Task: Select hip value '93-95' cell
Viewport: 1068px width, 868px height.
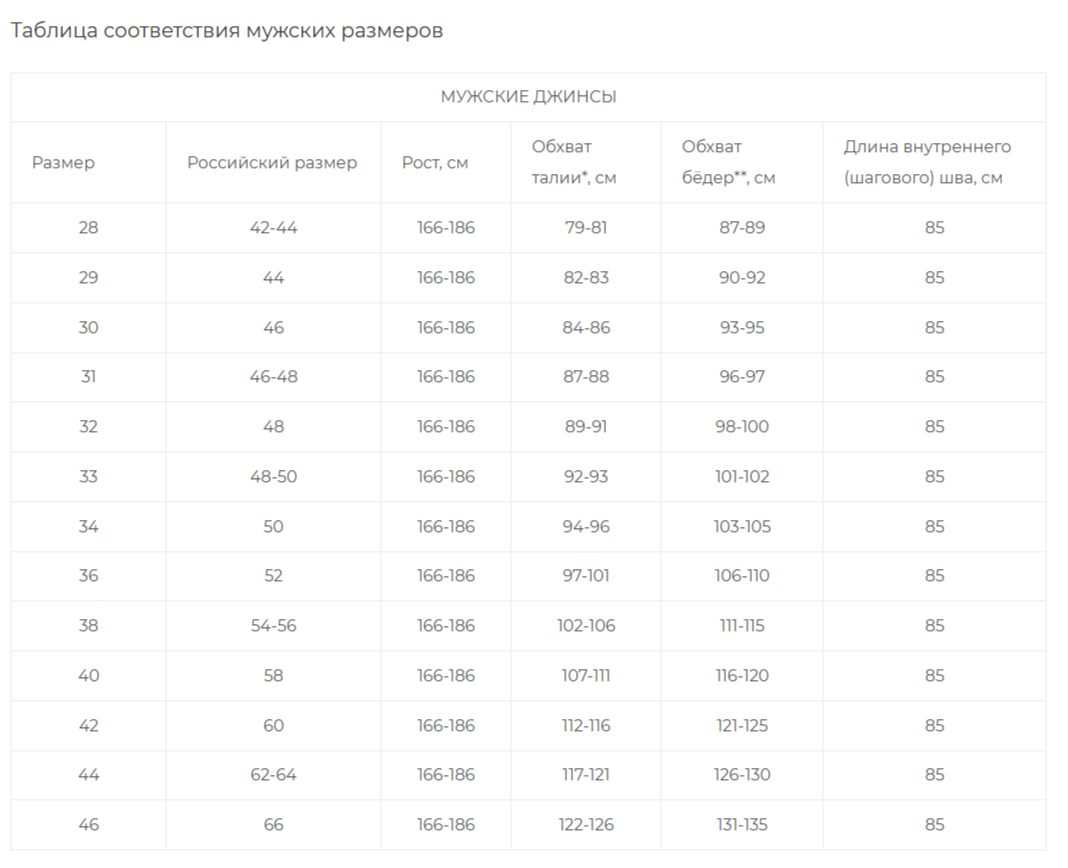Action: (742, 327)
